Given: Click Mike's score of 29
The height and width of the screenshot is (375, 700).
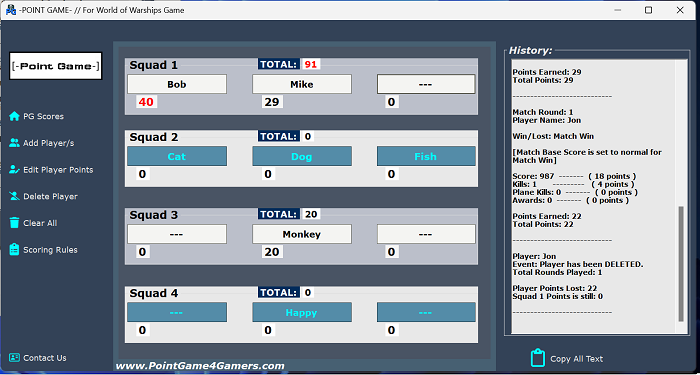Looking at the screenshot, I should coord(272,102).
